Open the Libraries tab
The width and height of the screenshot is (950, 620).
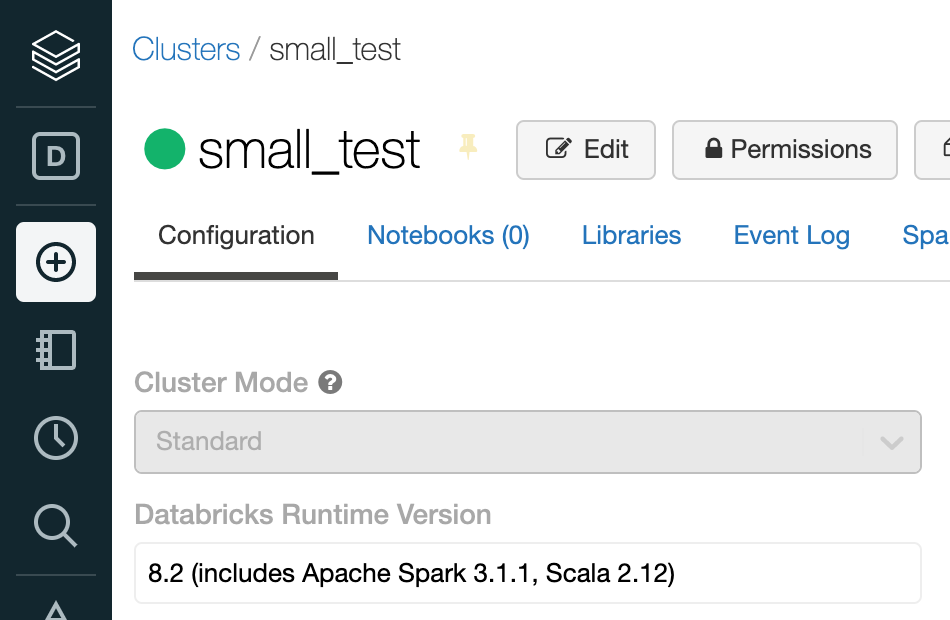[x=631, y=235]
